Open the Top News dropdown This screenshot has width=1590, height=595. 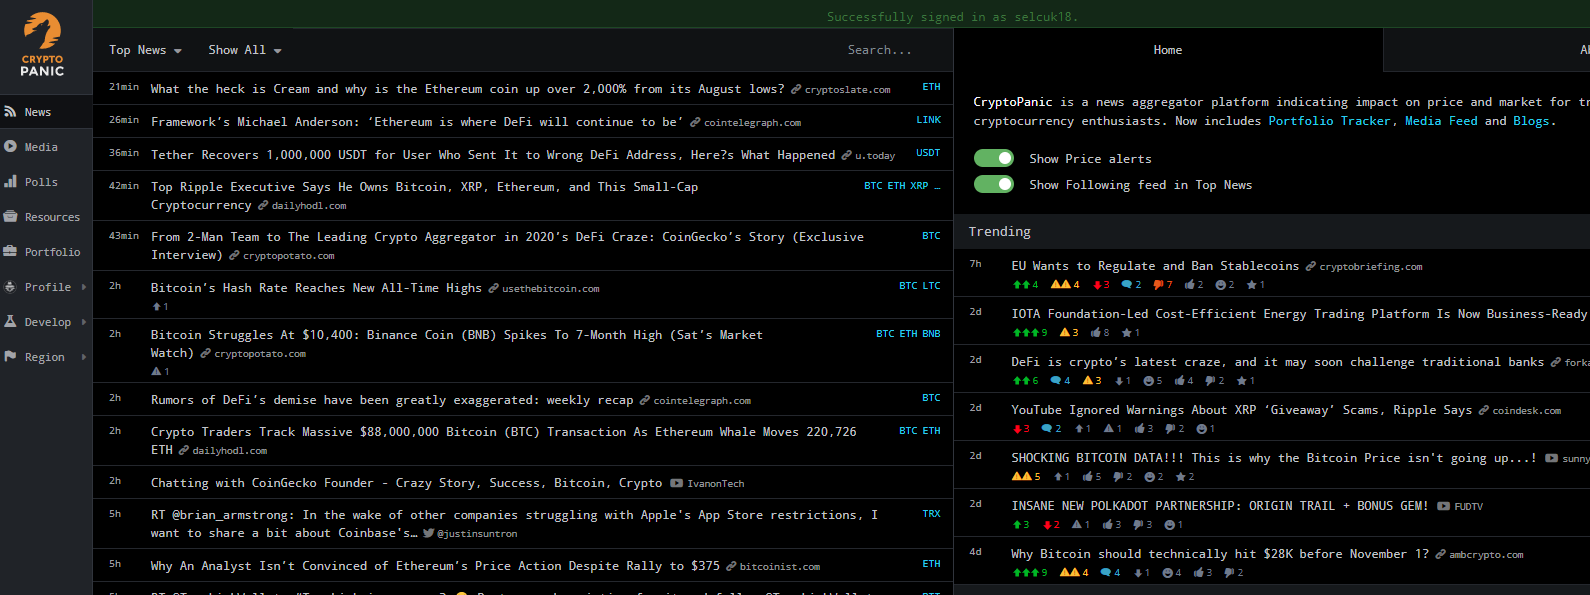pos(145,50)
